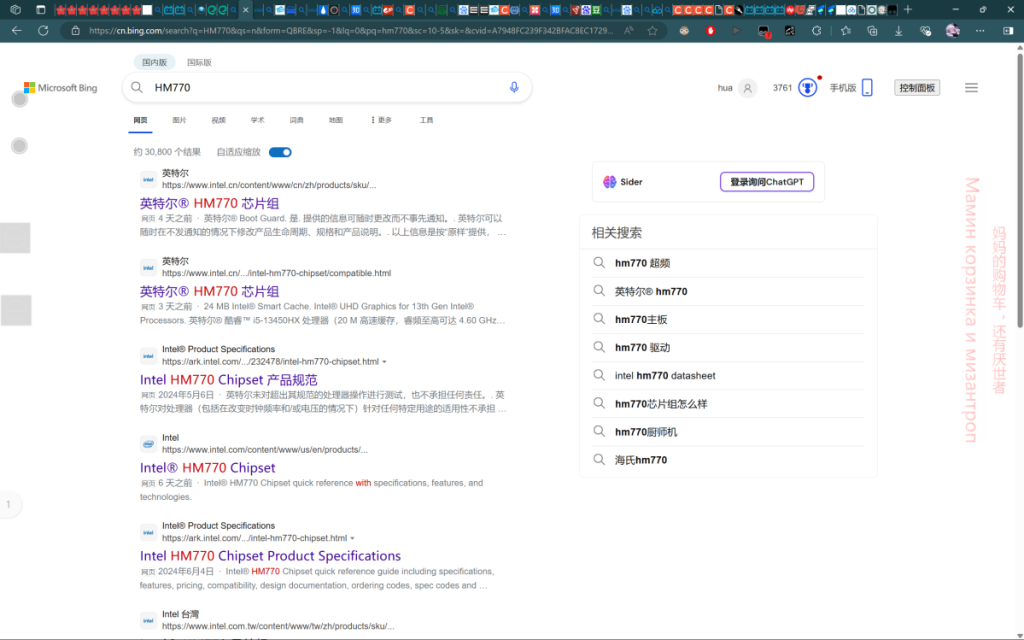Go back using the browser back arrow
This screenshot has height=640, width=1024.
tap(16, 31)
